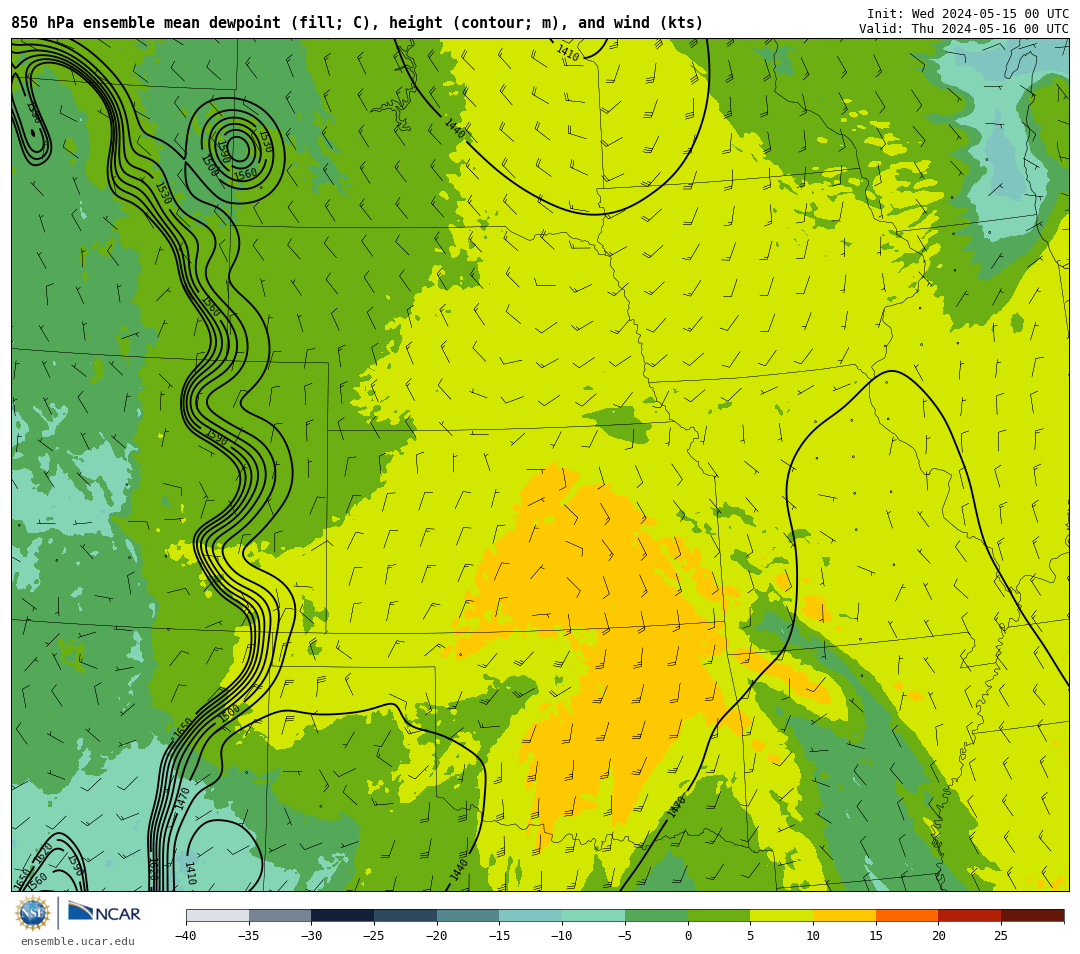This screenshot has width=1080, height=954.
Task: Click the Init: Wed 2024-05-15 00 UTC line
Action: [968, 14]
